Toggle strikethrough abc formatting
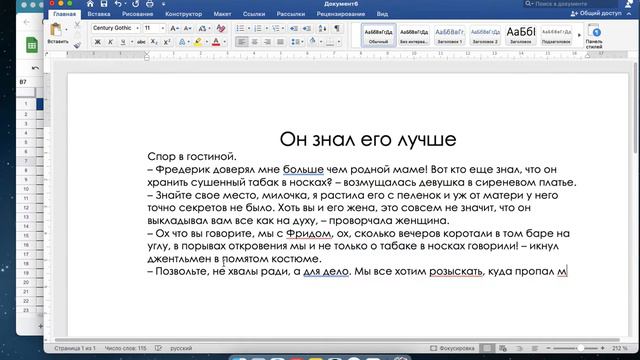Screen dimensions: 640x360 [141, 42]
